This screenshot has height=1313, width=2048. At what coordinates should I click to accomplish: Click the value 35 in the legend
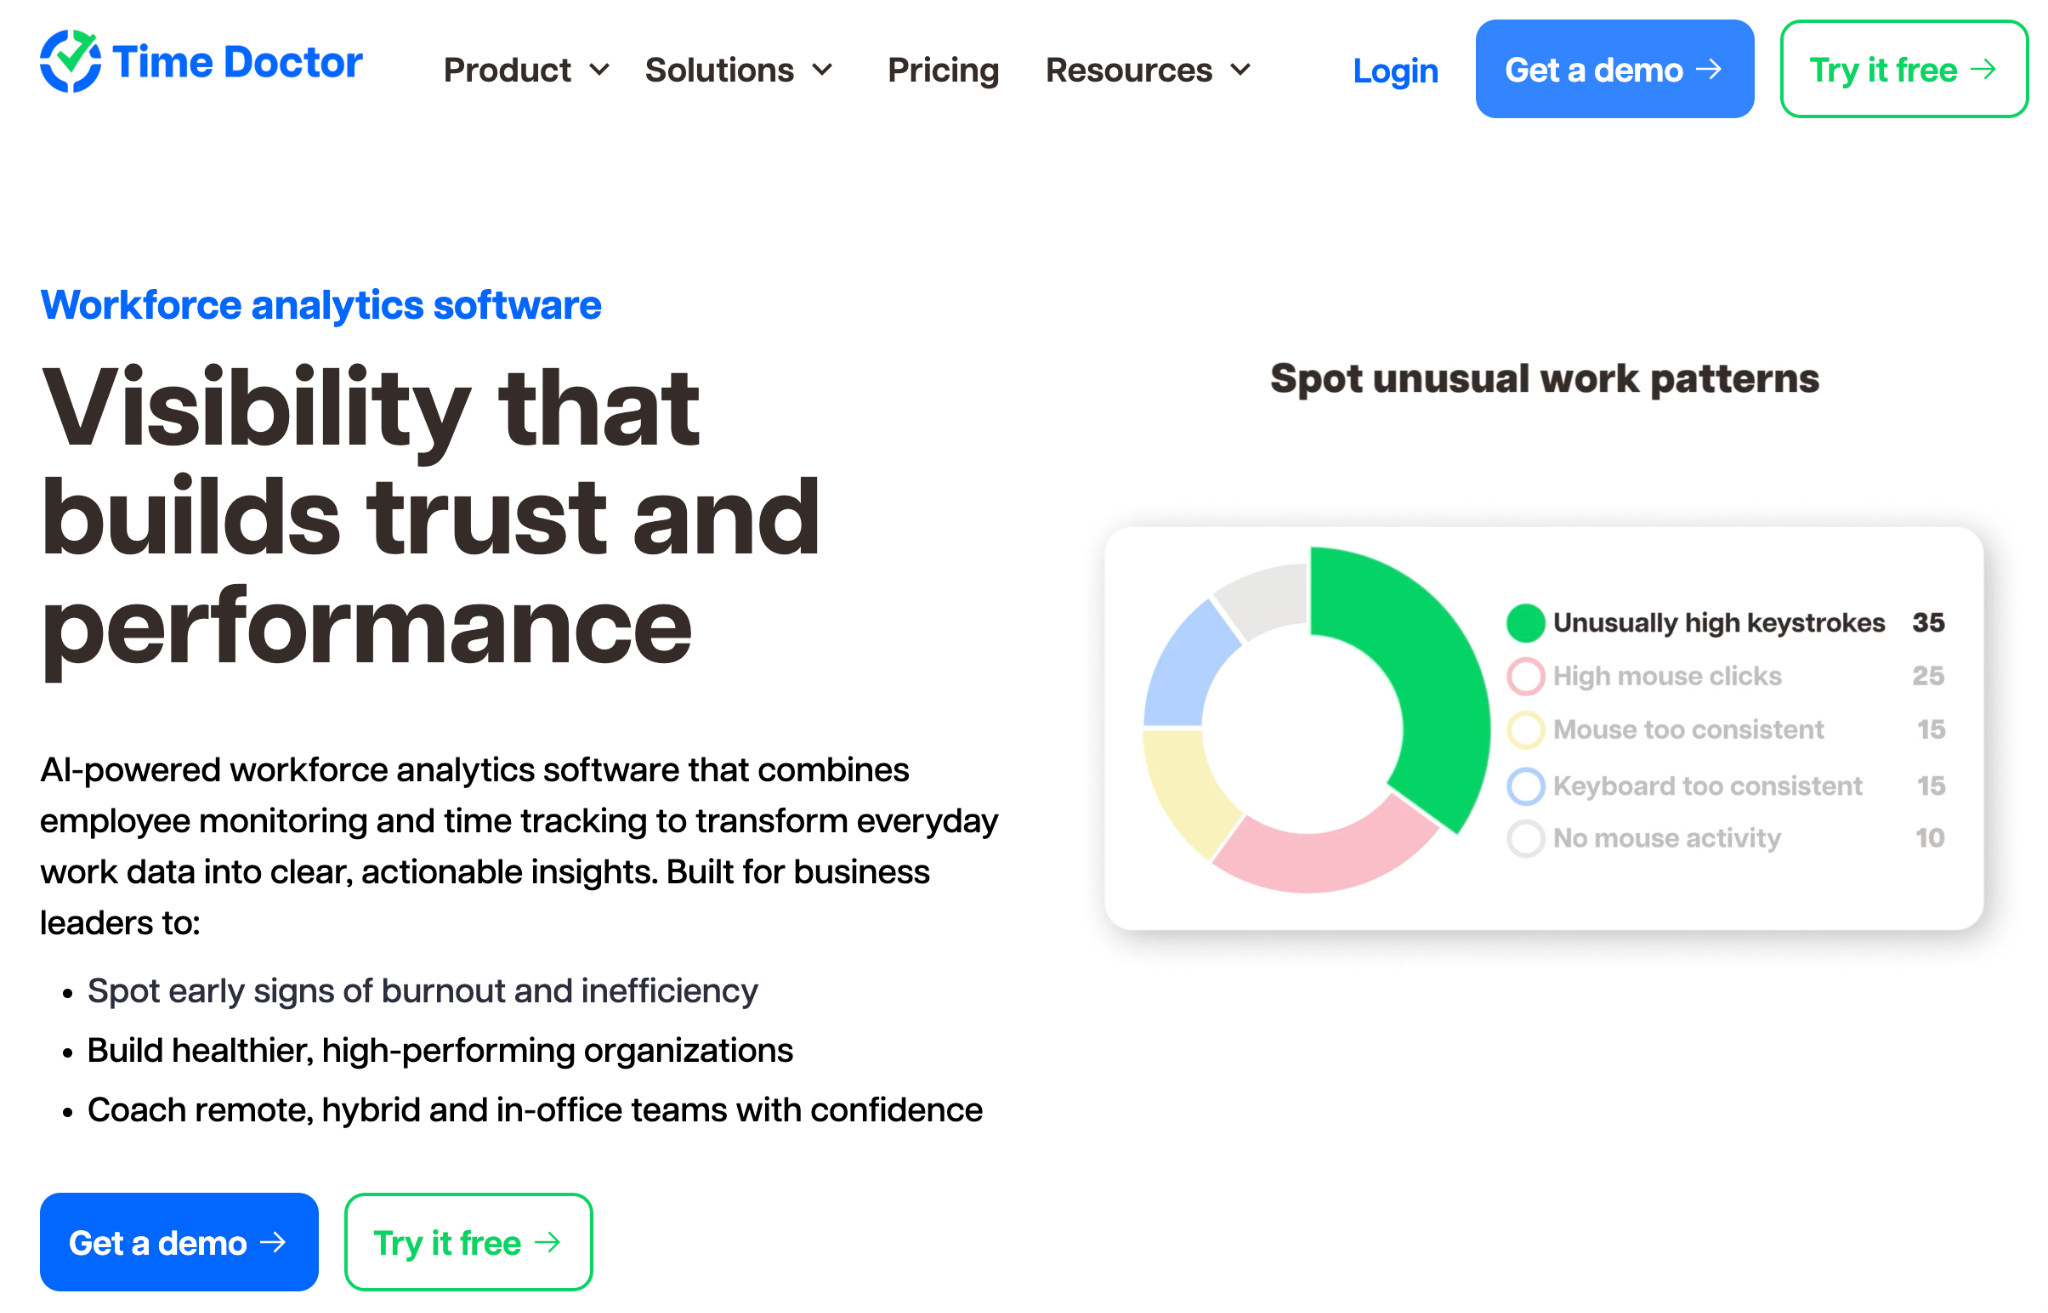click(x=1928, y=623)
